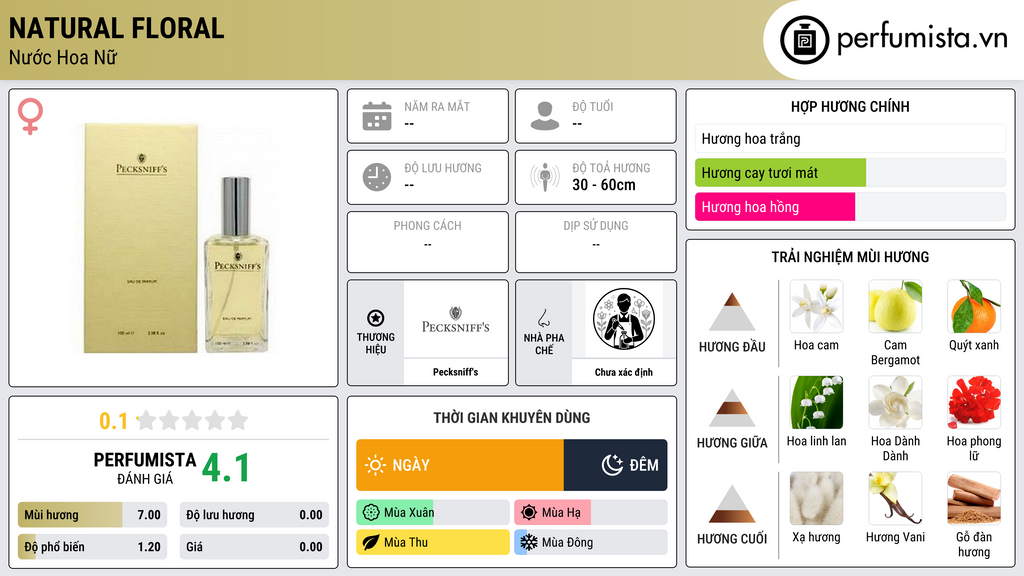Image resolution: width=1024 pixels, height=576 pixels.
Task: Click the nose icon above Nhà pha chế
Action: point(544,318)
